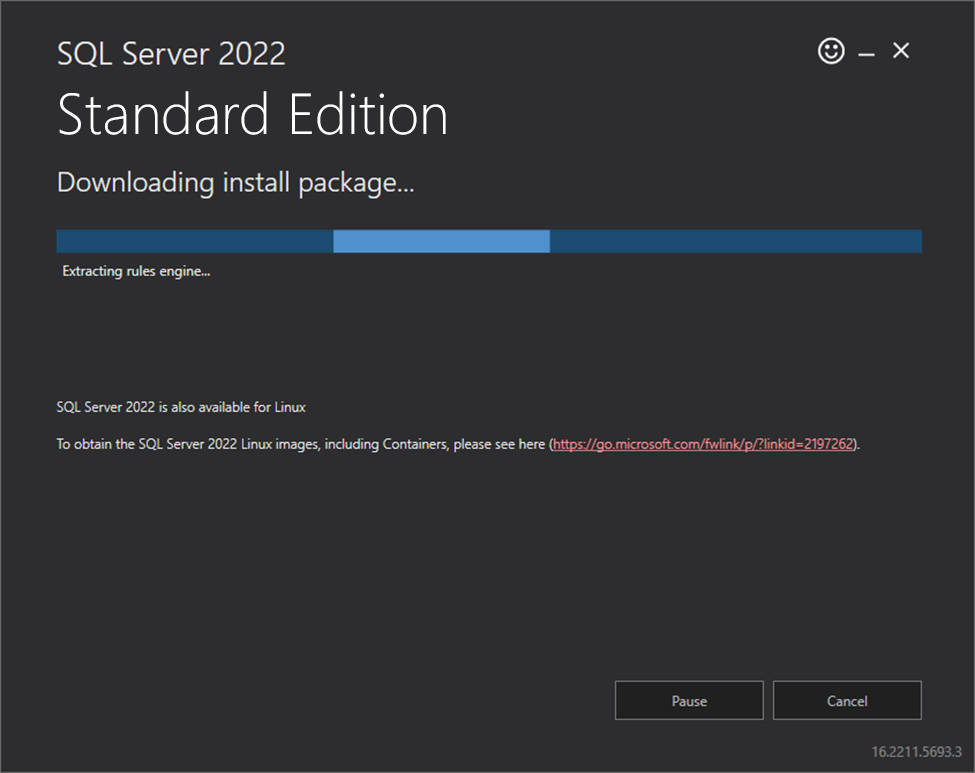
Task: Click the progress bar's dark right section
Action: [735, 241]
